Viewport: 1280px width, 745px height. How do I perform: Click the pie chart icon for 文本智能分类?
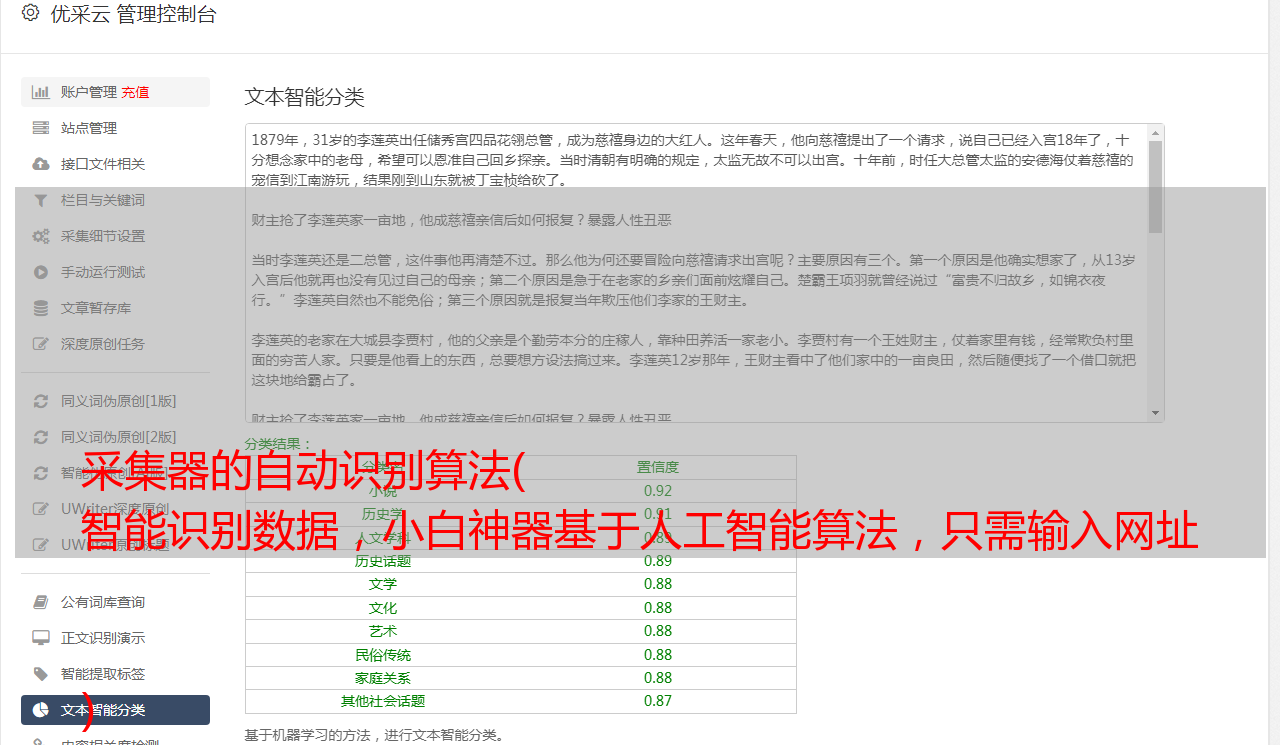41,710
